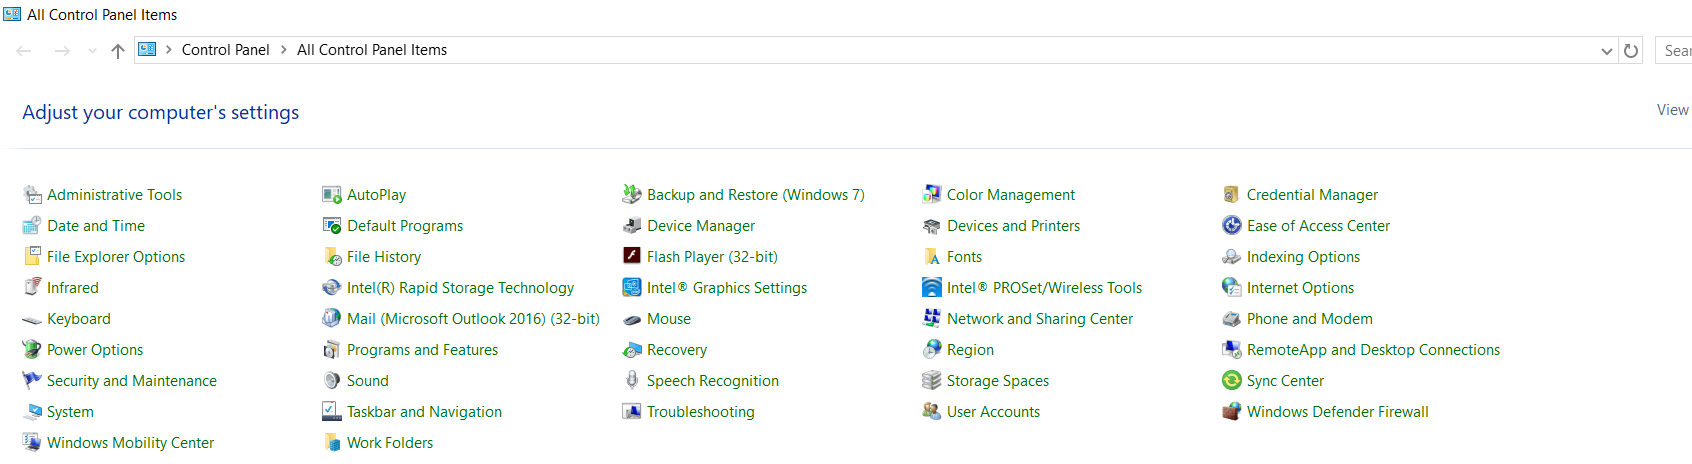Click the Windows Defender Firewall icon
This screenshot has height=464, width=1692.
click(x=1231, y=412)
